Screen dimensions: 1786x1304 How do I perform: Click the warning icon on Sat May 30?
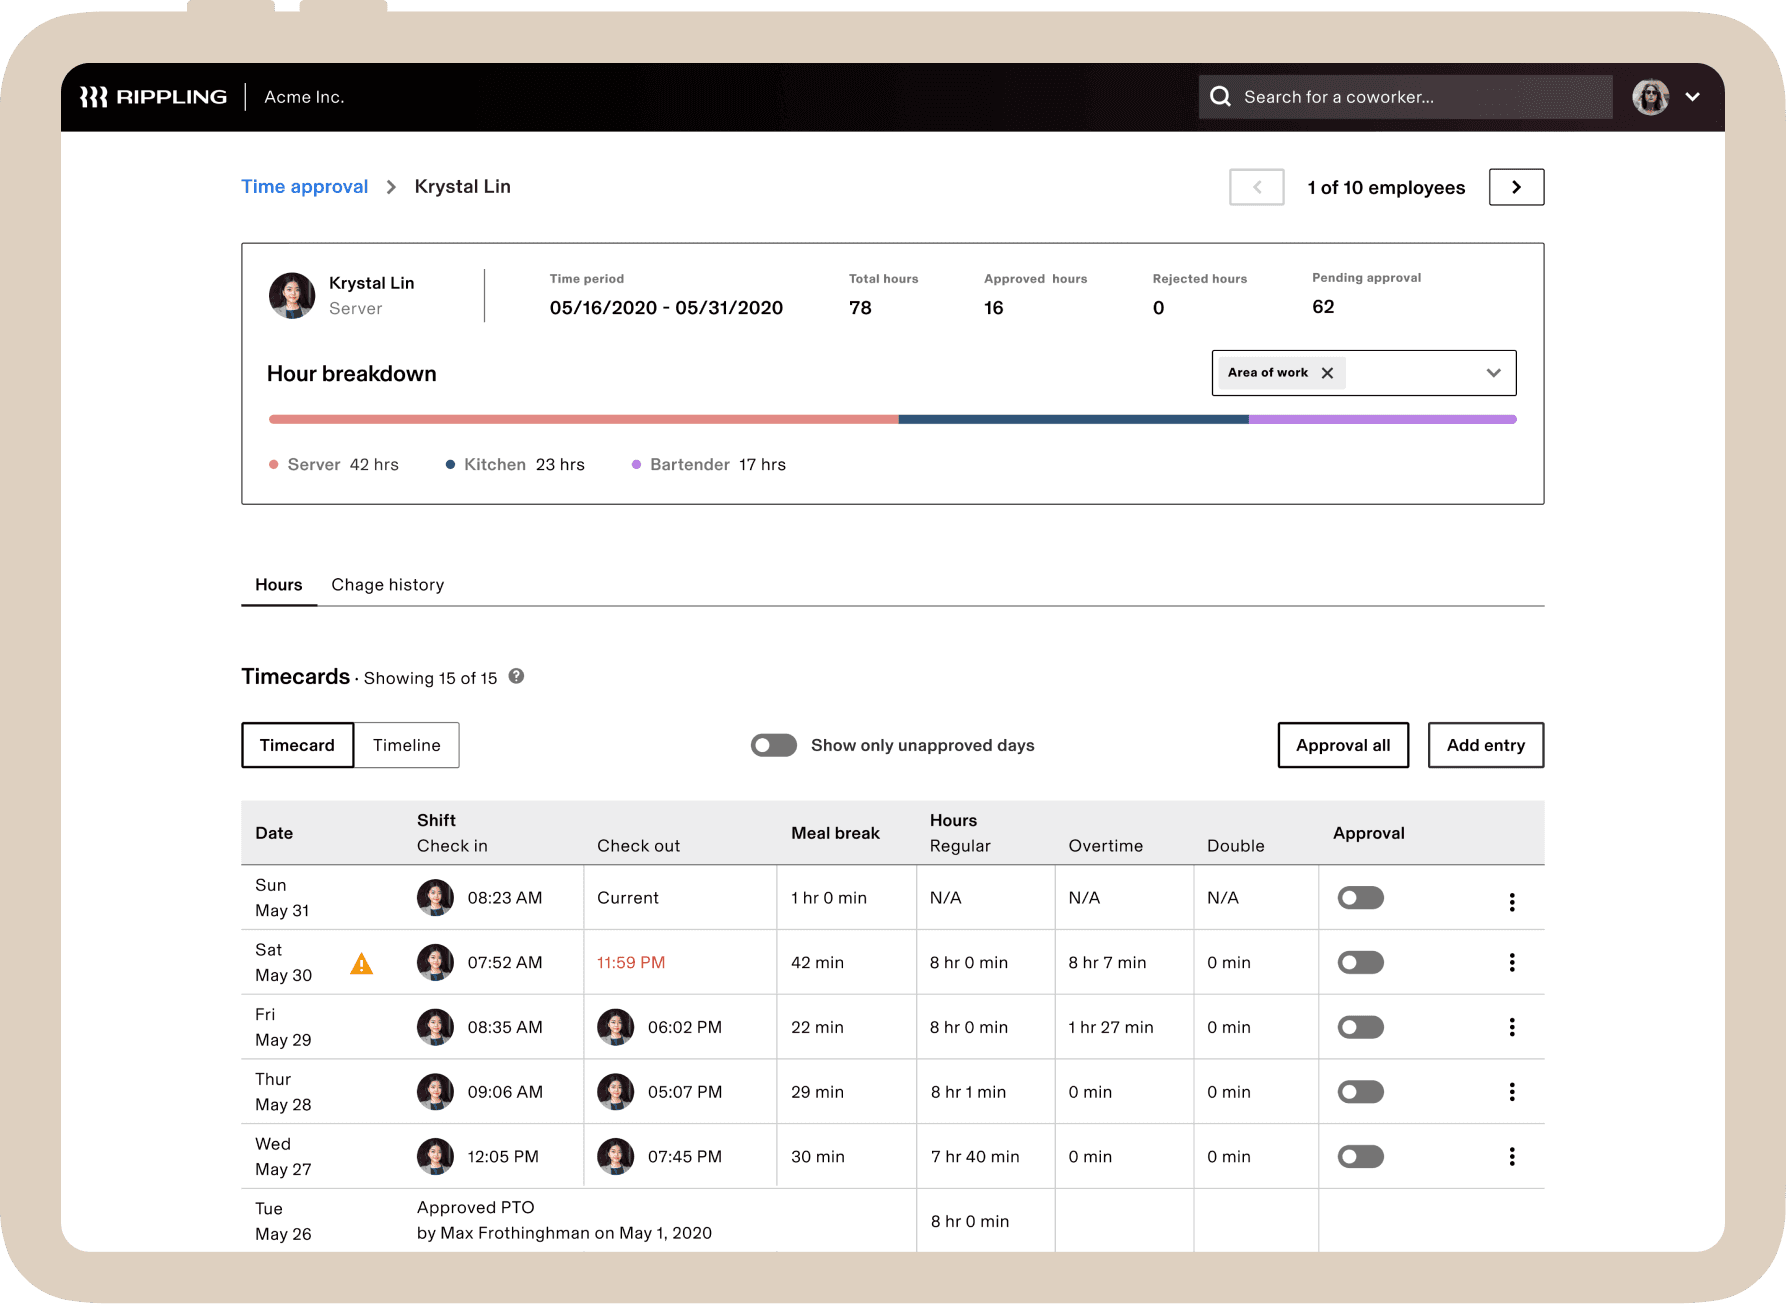pos(361,964)
